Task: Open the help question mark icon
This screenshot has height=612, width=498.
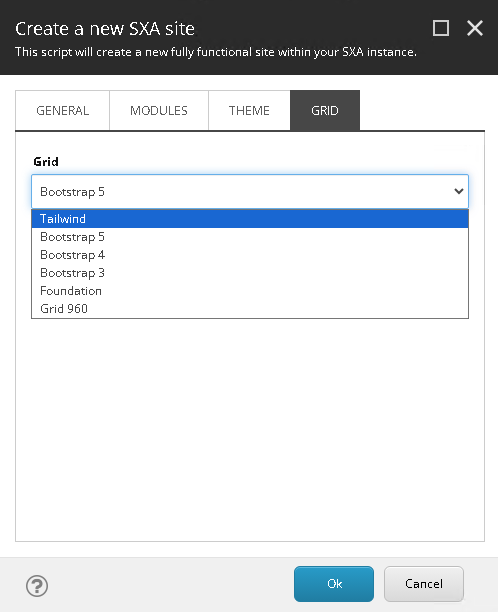Action: 37,585
